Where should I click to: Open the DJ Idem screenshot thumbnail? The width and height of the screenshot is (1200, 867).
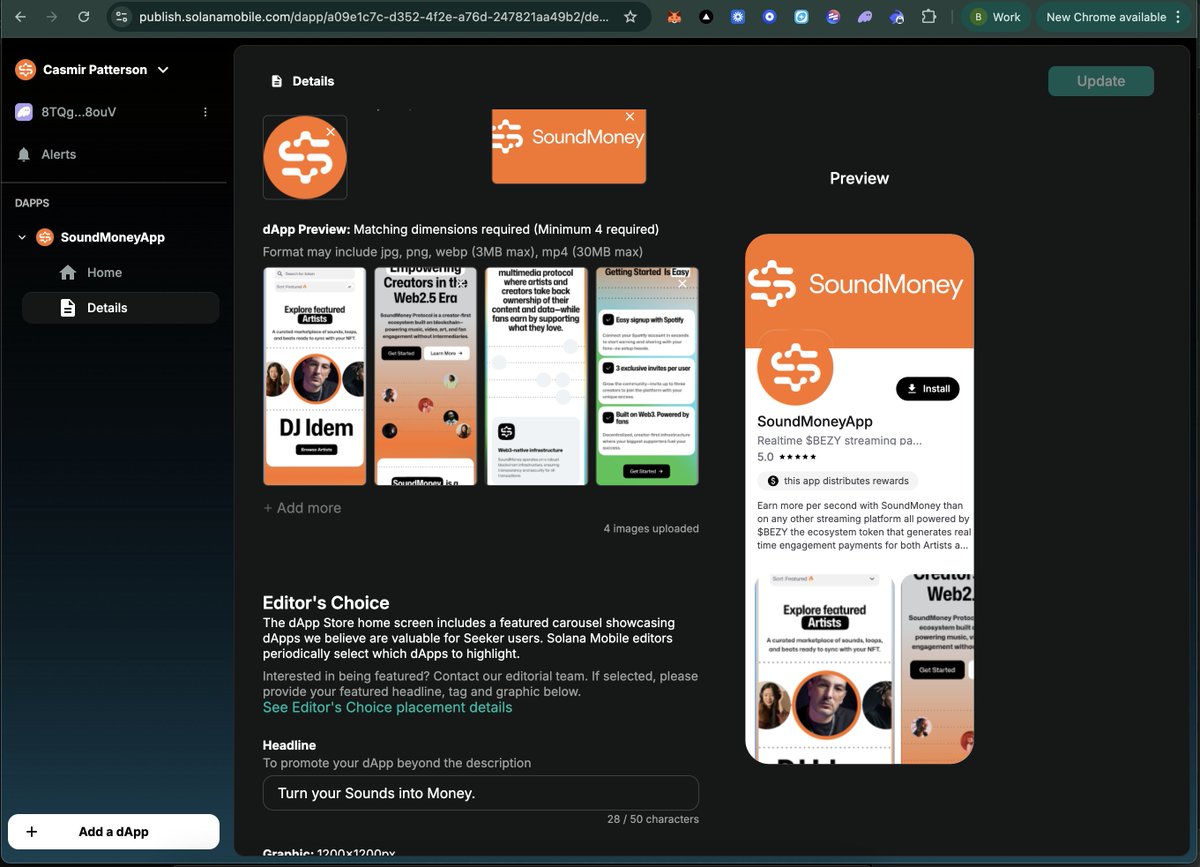point(314,376)
